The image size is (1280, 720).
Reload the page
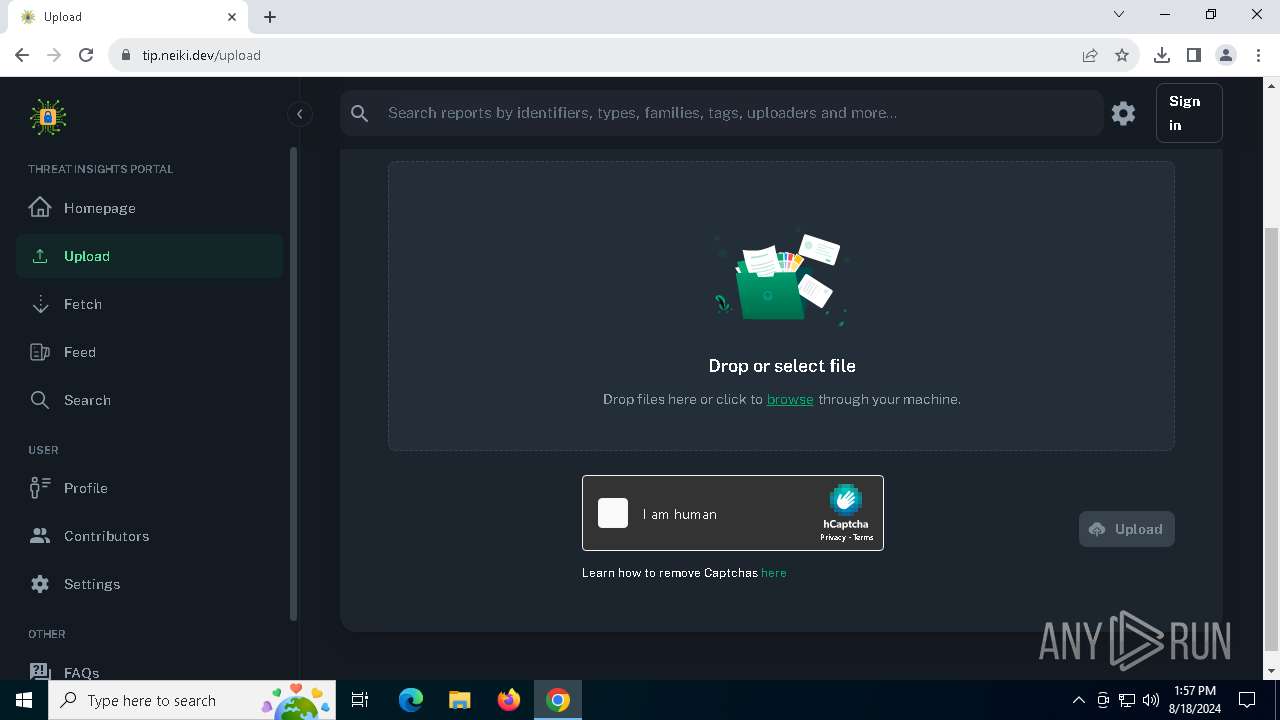86,55
